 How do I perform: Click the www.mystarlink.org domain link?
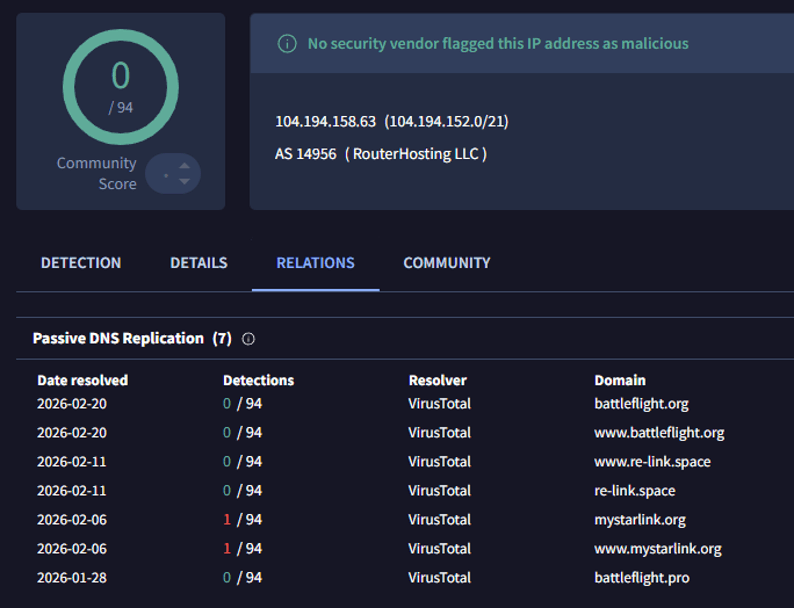(x=657, y=549)
